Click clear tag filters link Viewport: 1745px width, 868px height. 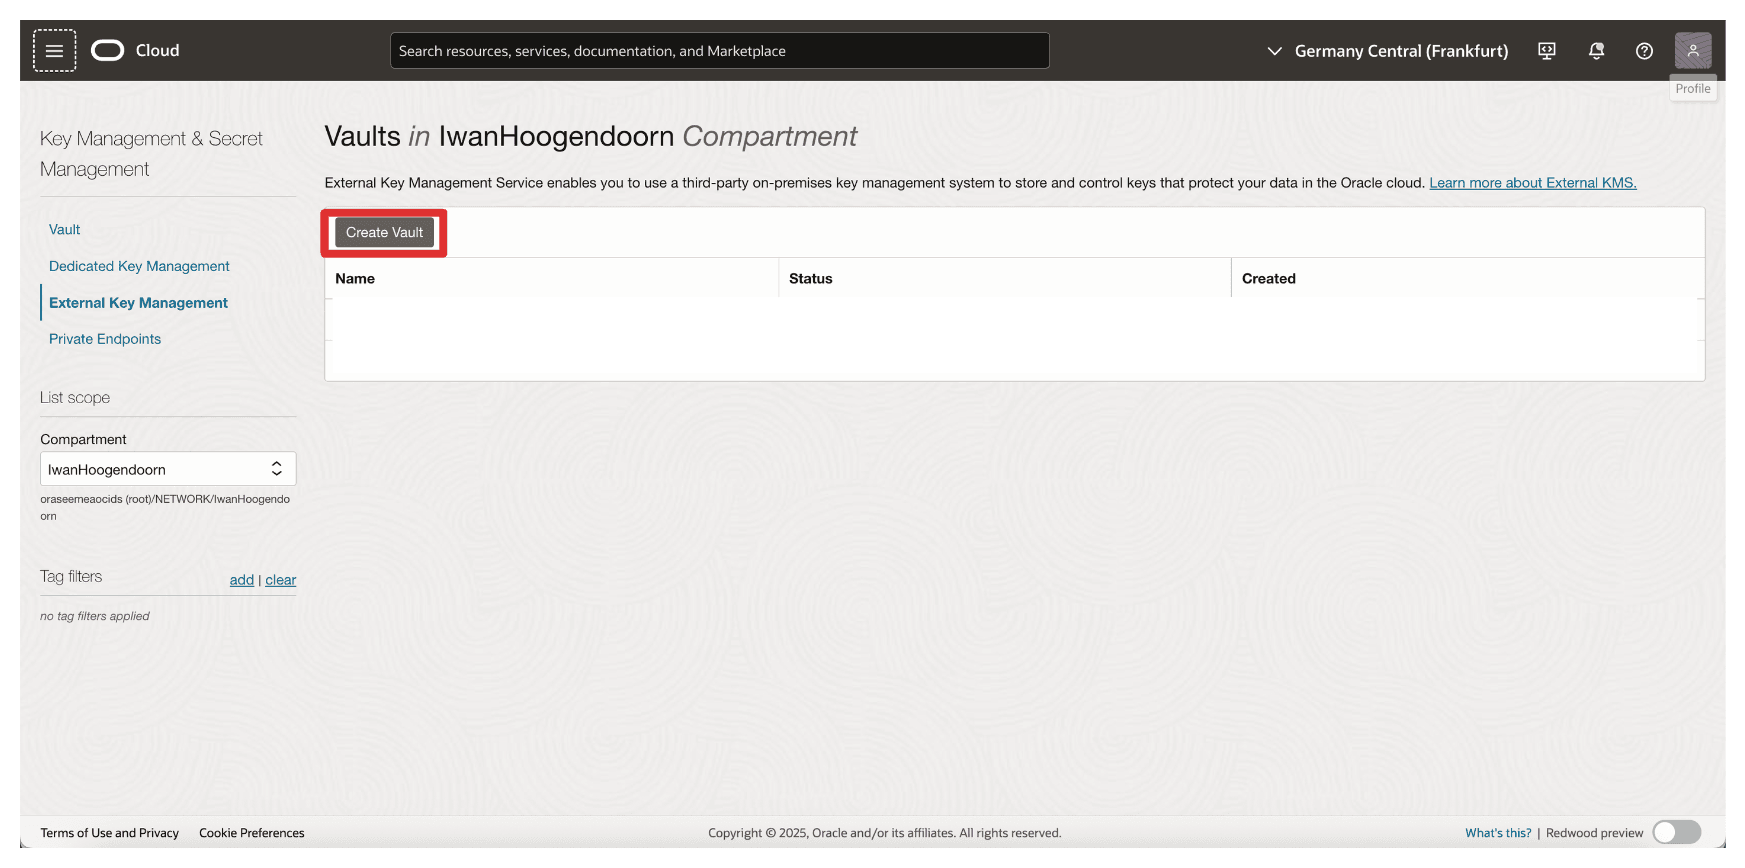(281, 580)
